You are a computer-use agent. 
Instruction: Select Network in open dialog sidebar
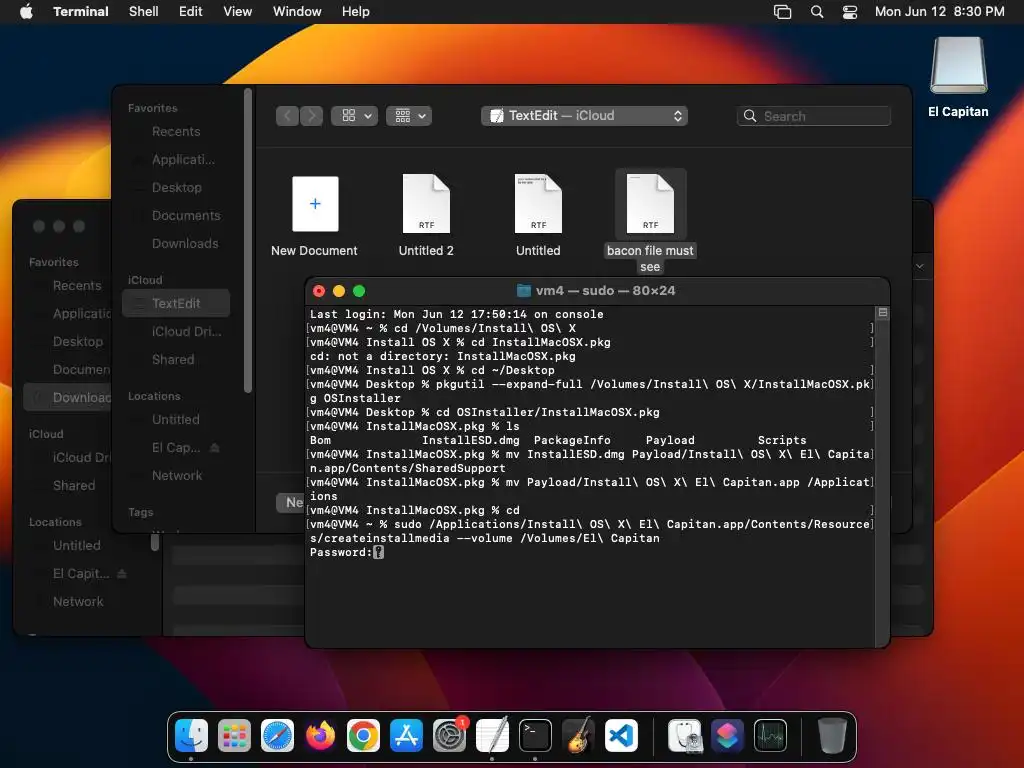pos(176,475)
